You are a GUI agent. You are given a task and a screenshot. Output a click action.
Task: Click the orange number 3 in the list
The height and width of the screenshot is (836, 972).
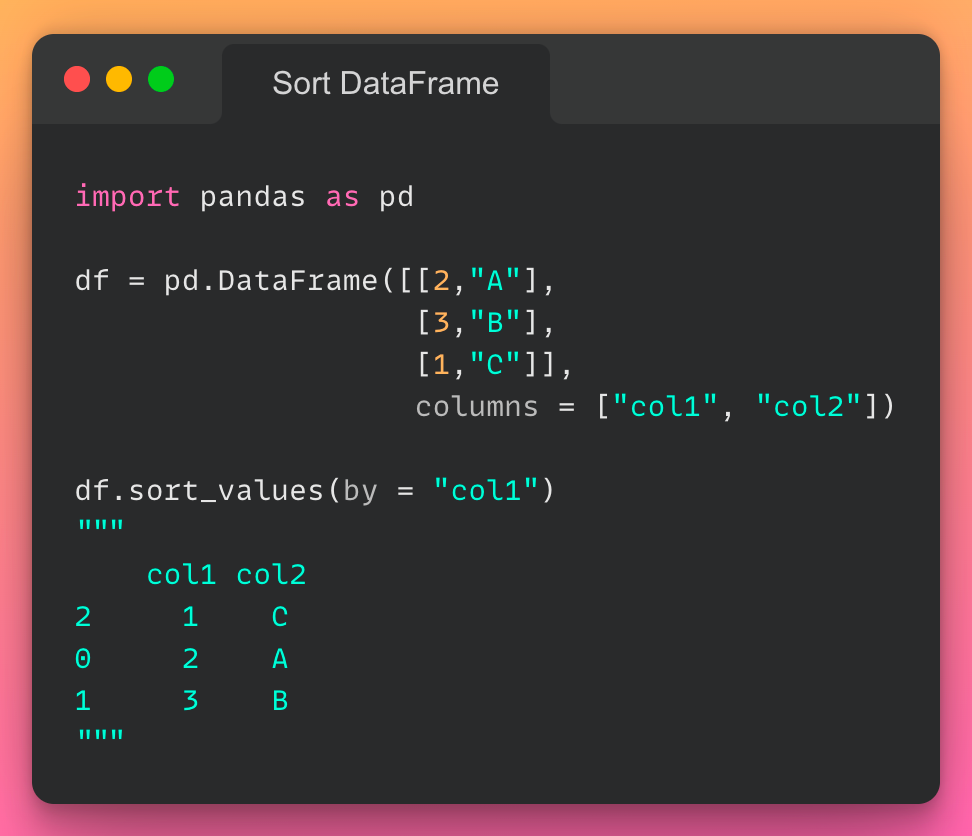point(441,323)
